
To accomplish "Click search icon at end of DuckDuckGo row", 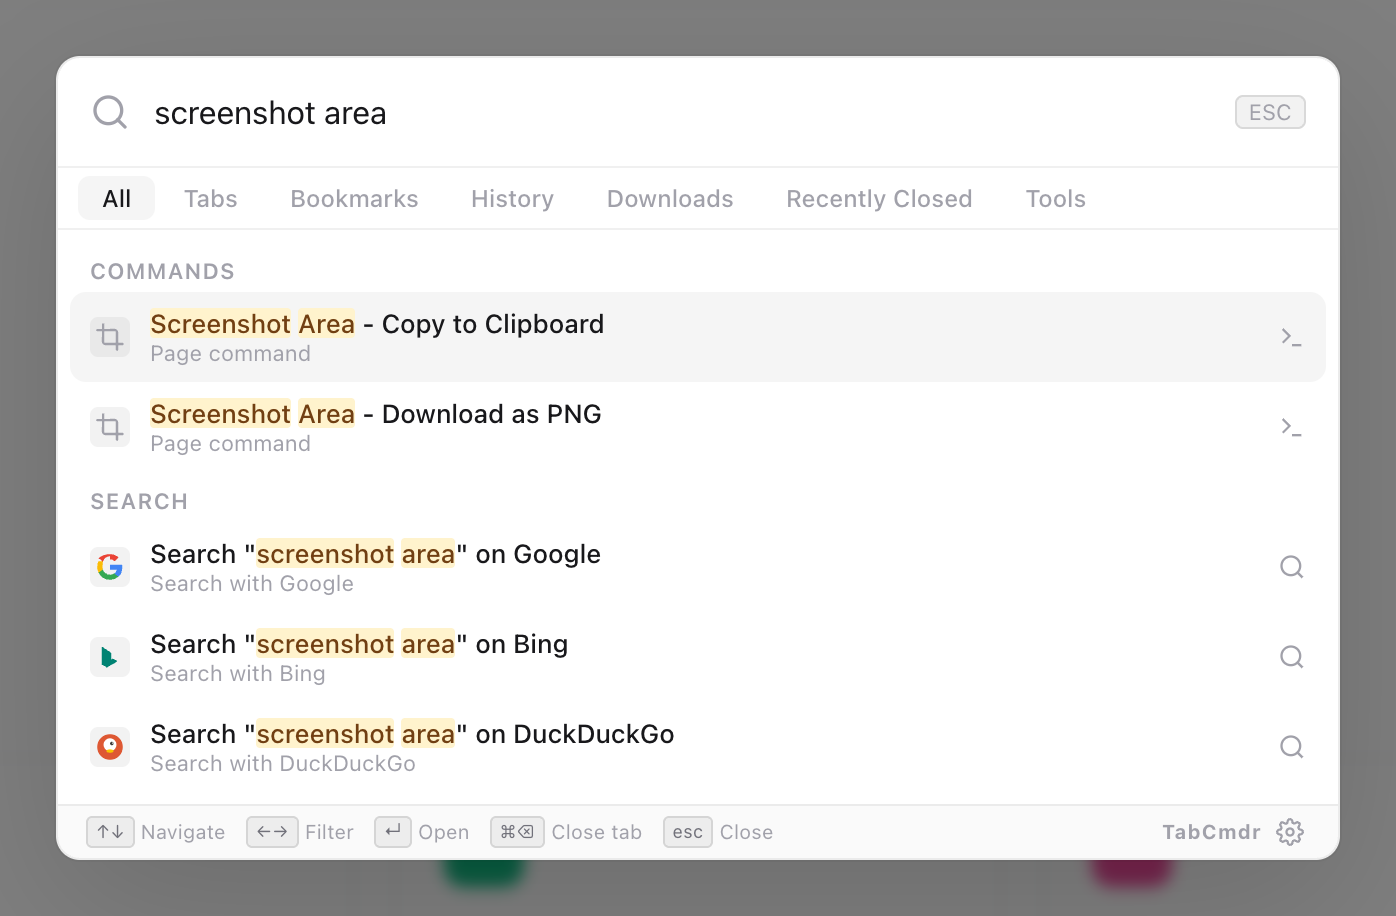I will coord(1292,747).
